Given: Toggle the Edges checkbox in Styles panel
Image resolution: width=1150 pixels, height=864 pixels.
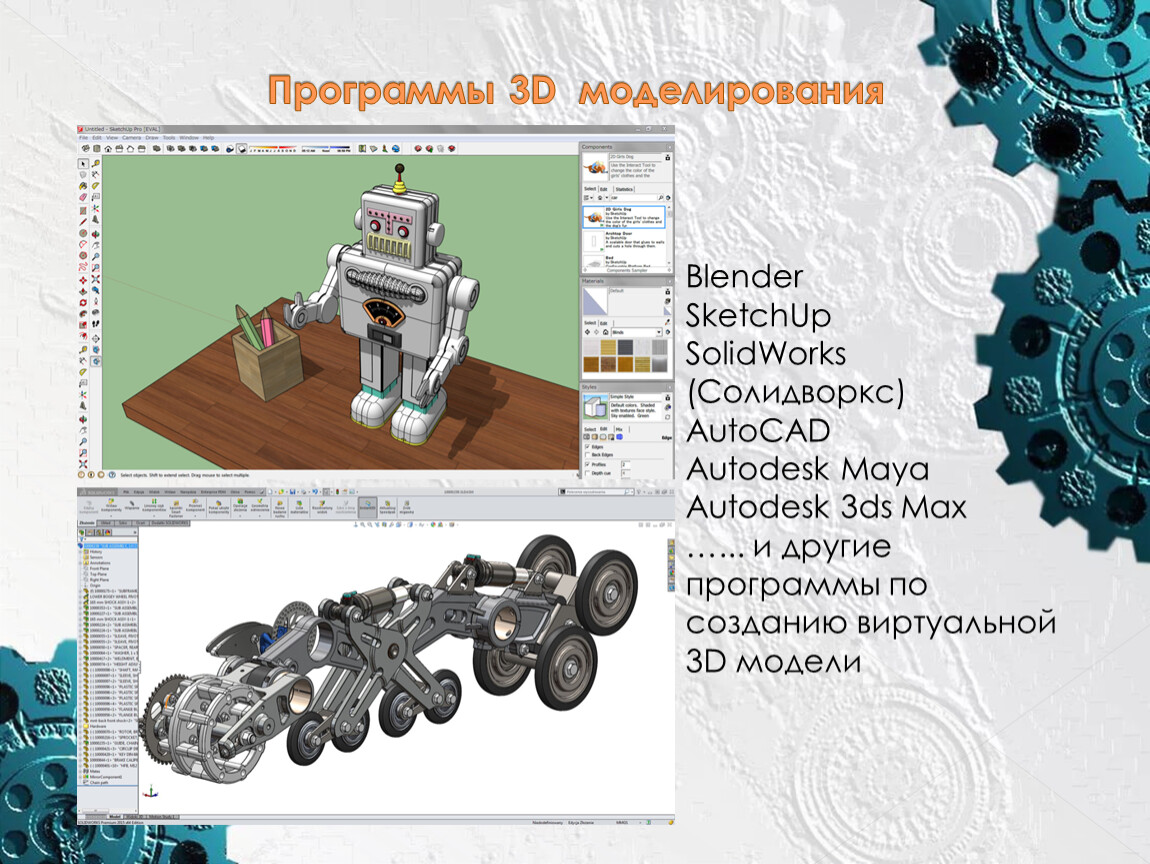Looking at the screenshot, I should 587,447.
